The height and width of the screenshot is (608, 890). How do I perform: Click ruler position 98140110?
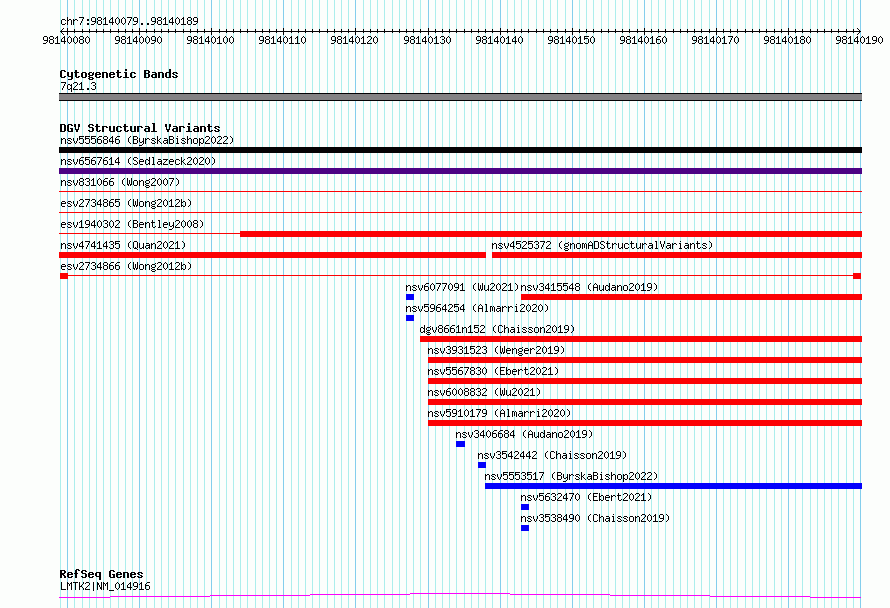click(283, 40)
